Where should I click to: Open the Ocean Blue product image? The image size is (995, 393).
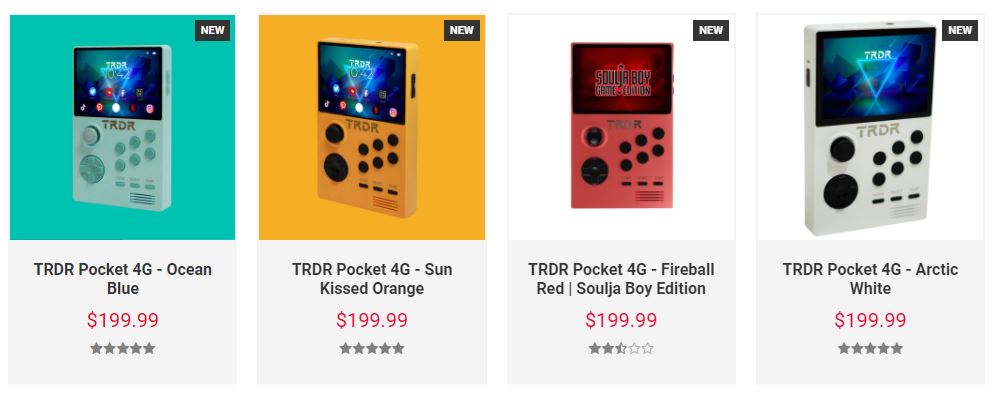[x=122, y=127]
